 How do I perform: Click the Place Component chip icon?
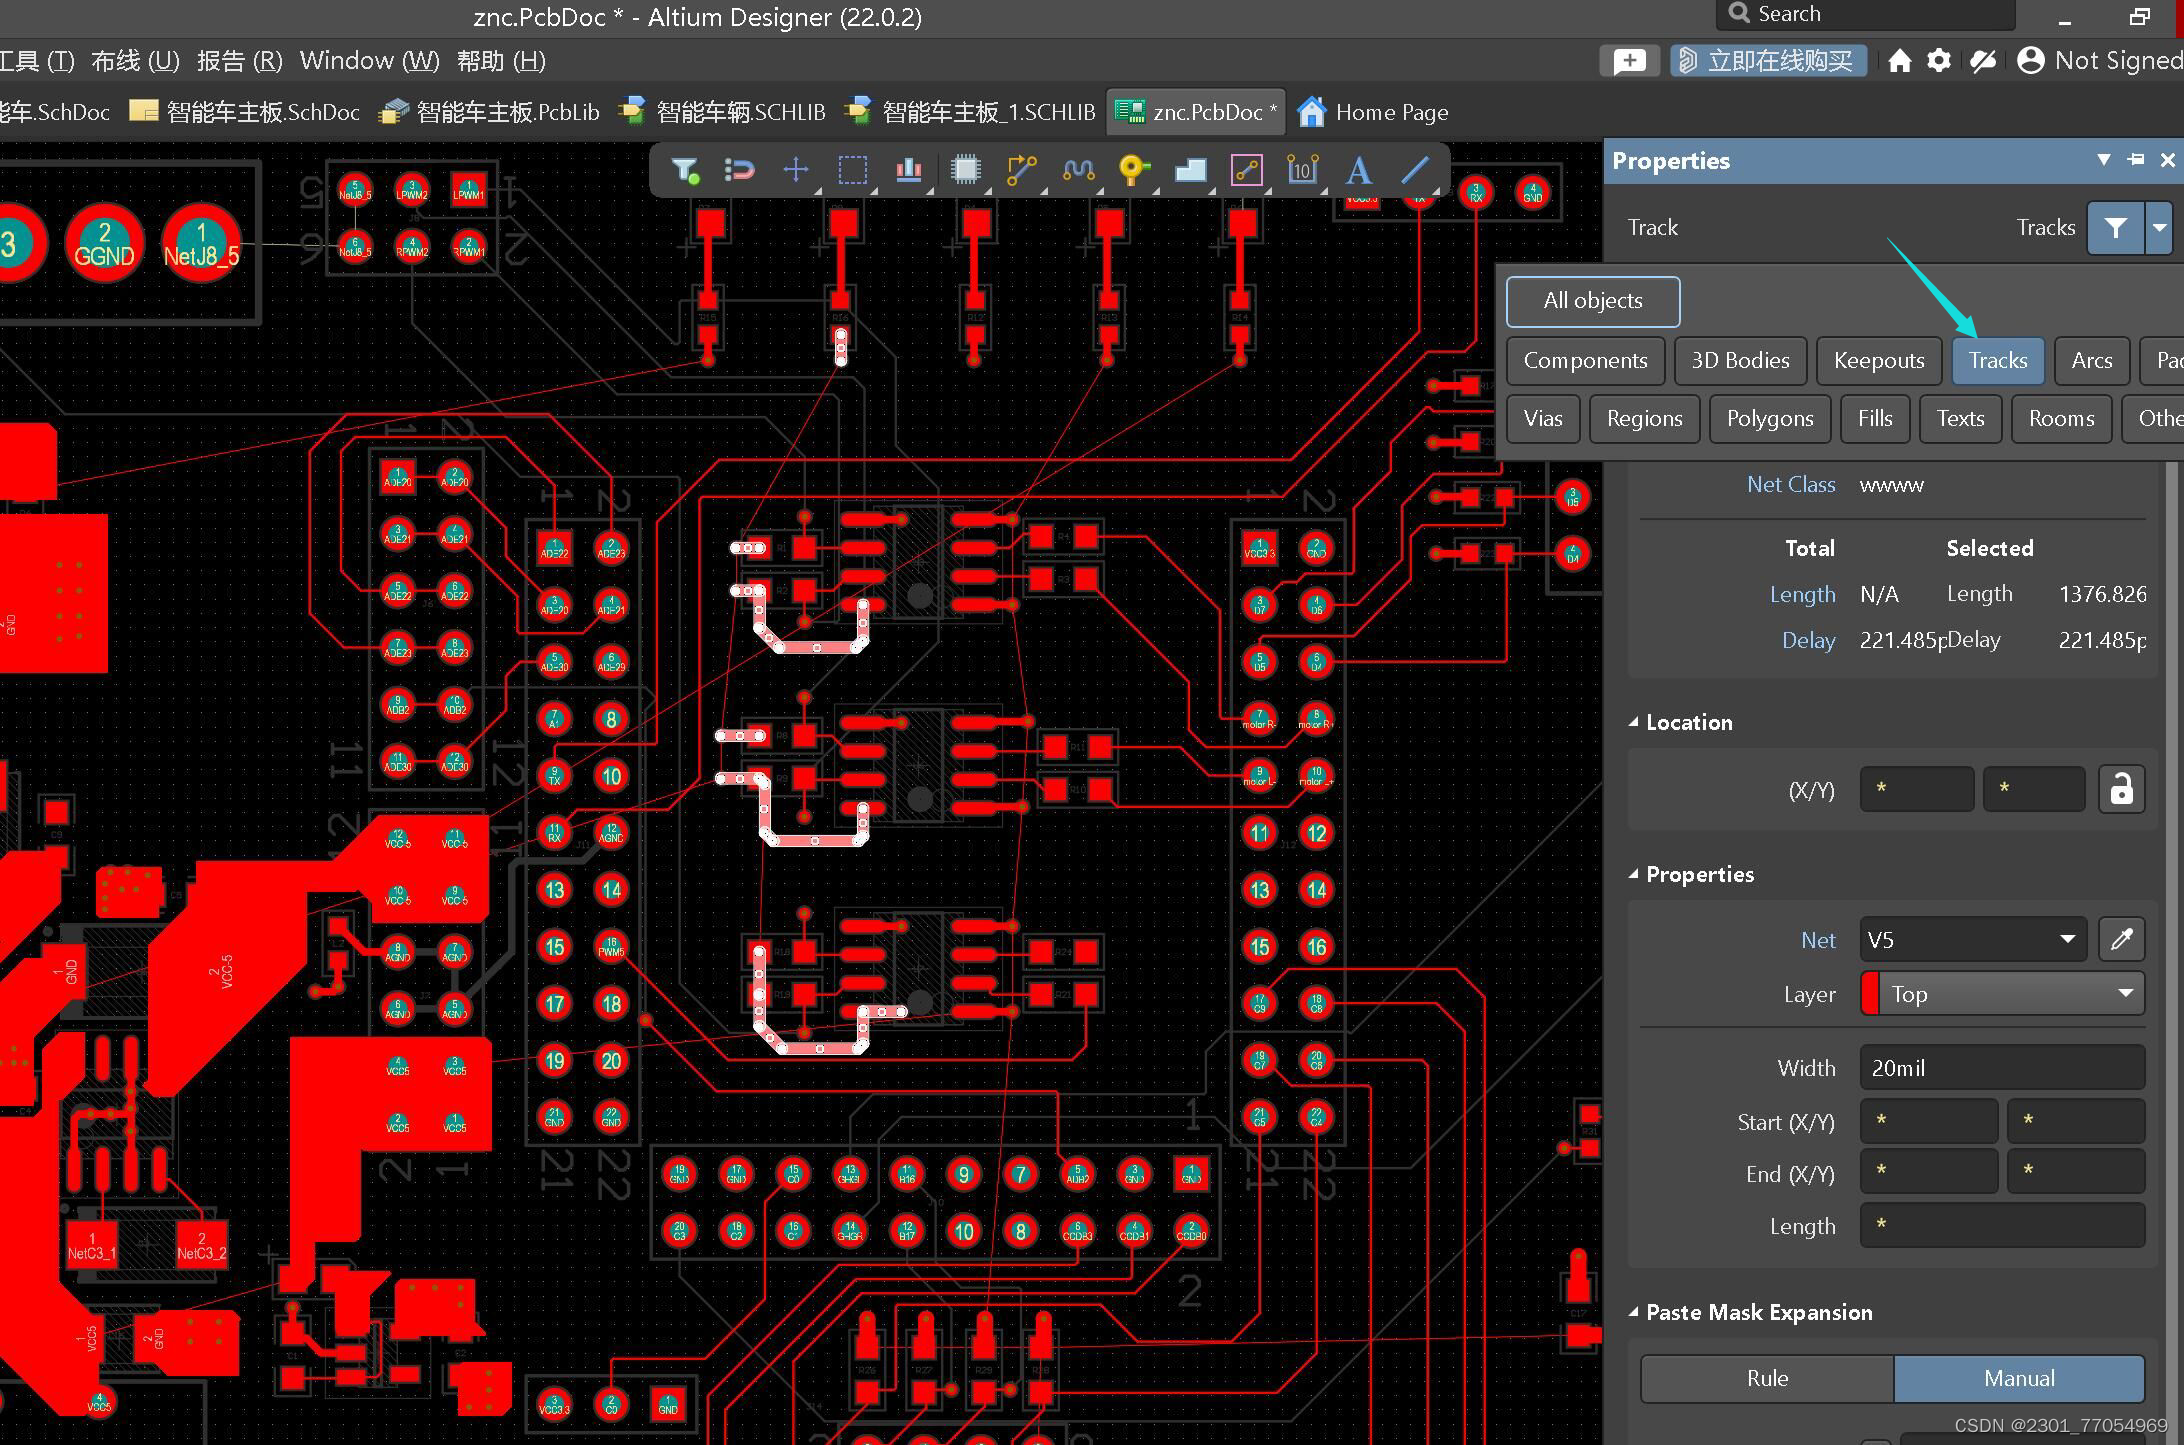965,170
